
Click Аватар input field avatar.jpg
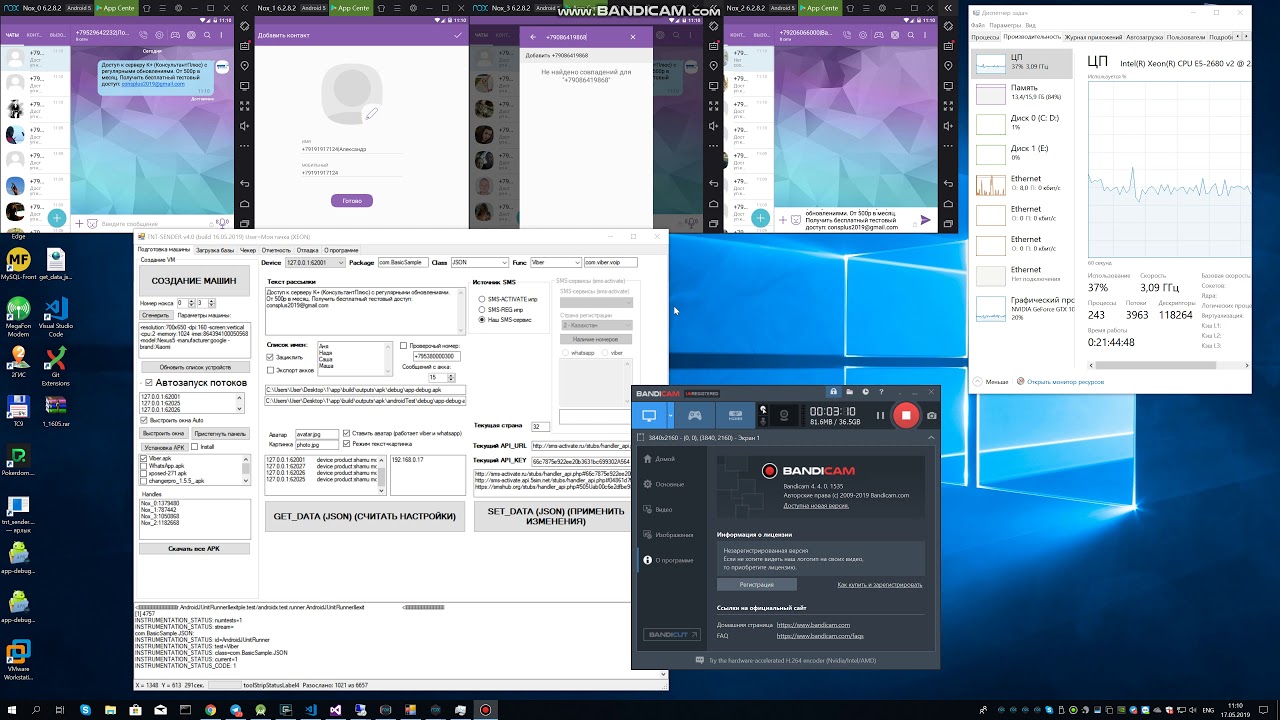[x=316, y=434]
